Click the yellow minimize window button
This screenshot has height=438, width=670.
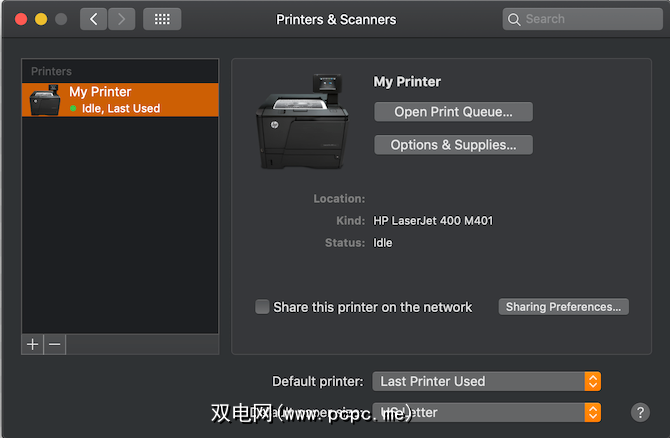[x=41, y=19]
